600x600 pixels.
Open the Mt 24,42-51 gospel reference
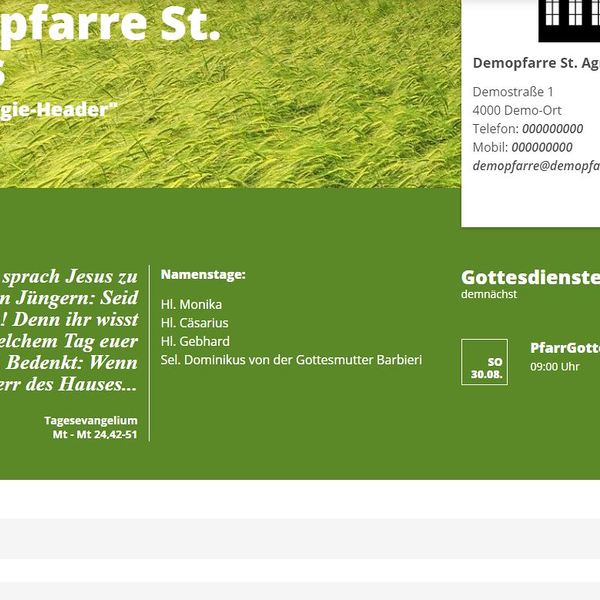tap(95, 435)
